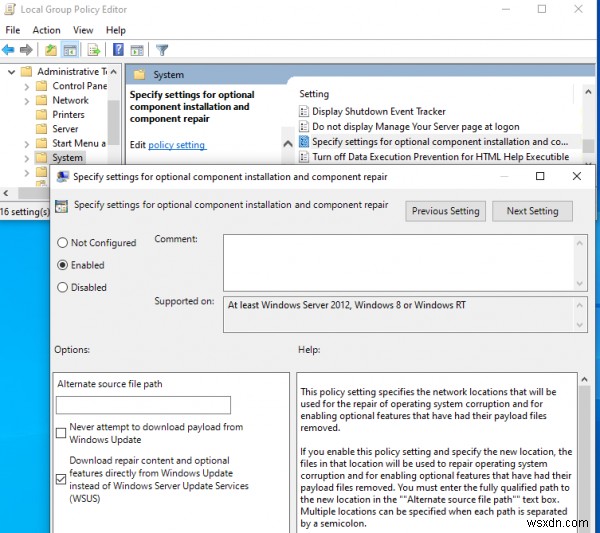
Task: Click the Help text scroll up arrow
Action: (x=584, y=379)
